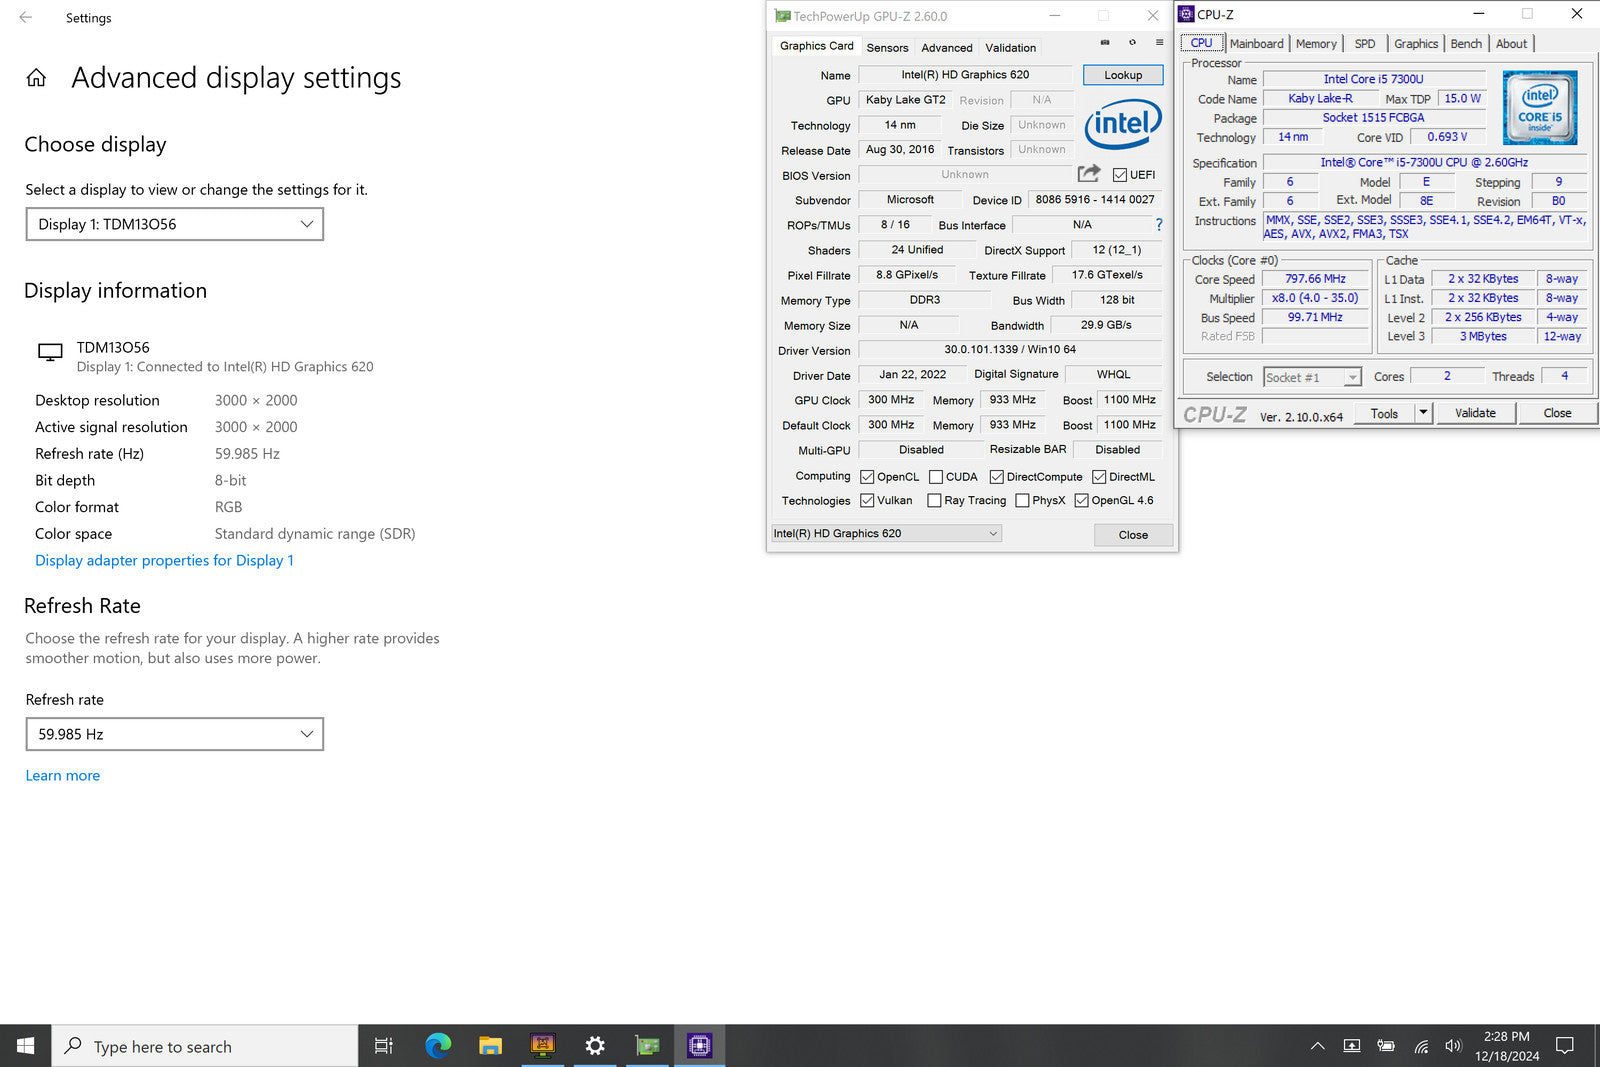Open CPU-Z Graphics tab
This screenshot has height=1067, width=1600.
[1416, 43]
